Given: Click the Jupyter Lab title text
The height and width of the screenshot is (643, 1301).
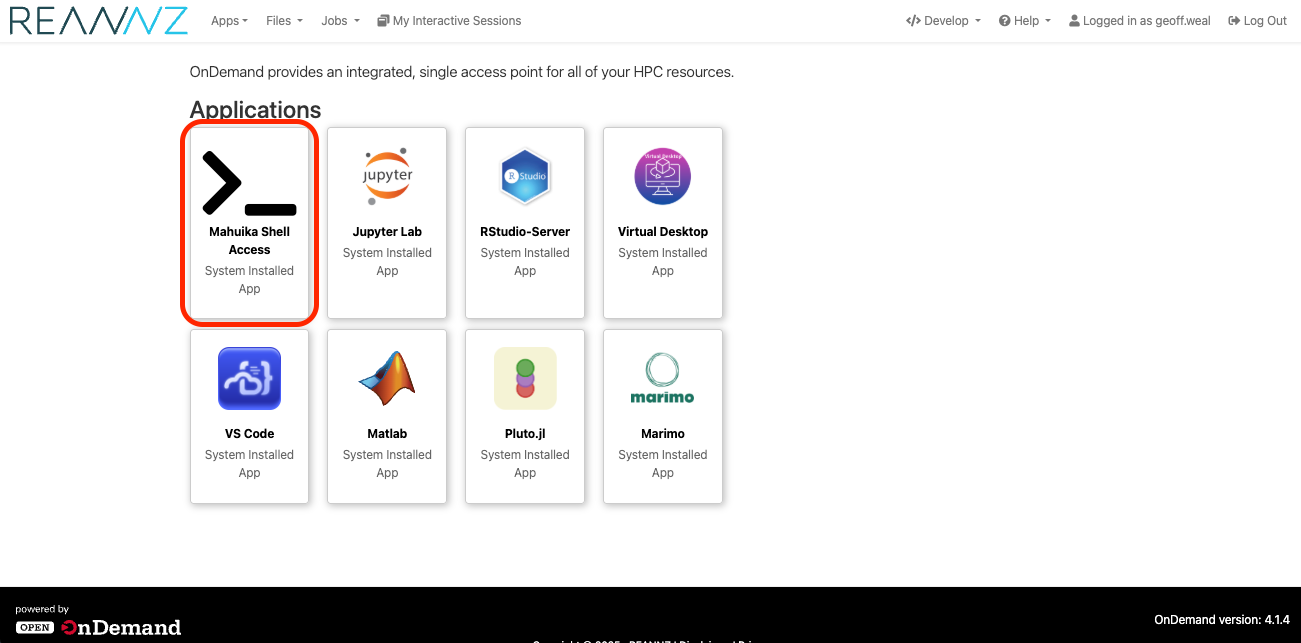Looking at the screenshot, I should [387, 232].
